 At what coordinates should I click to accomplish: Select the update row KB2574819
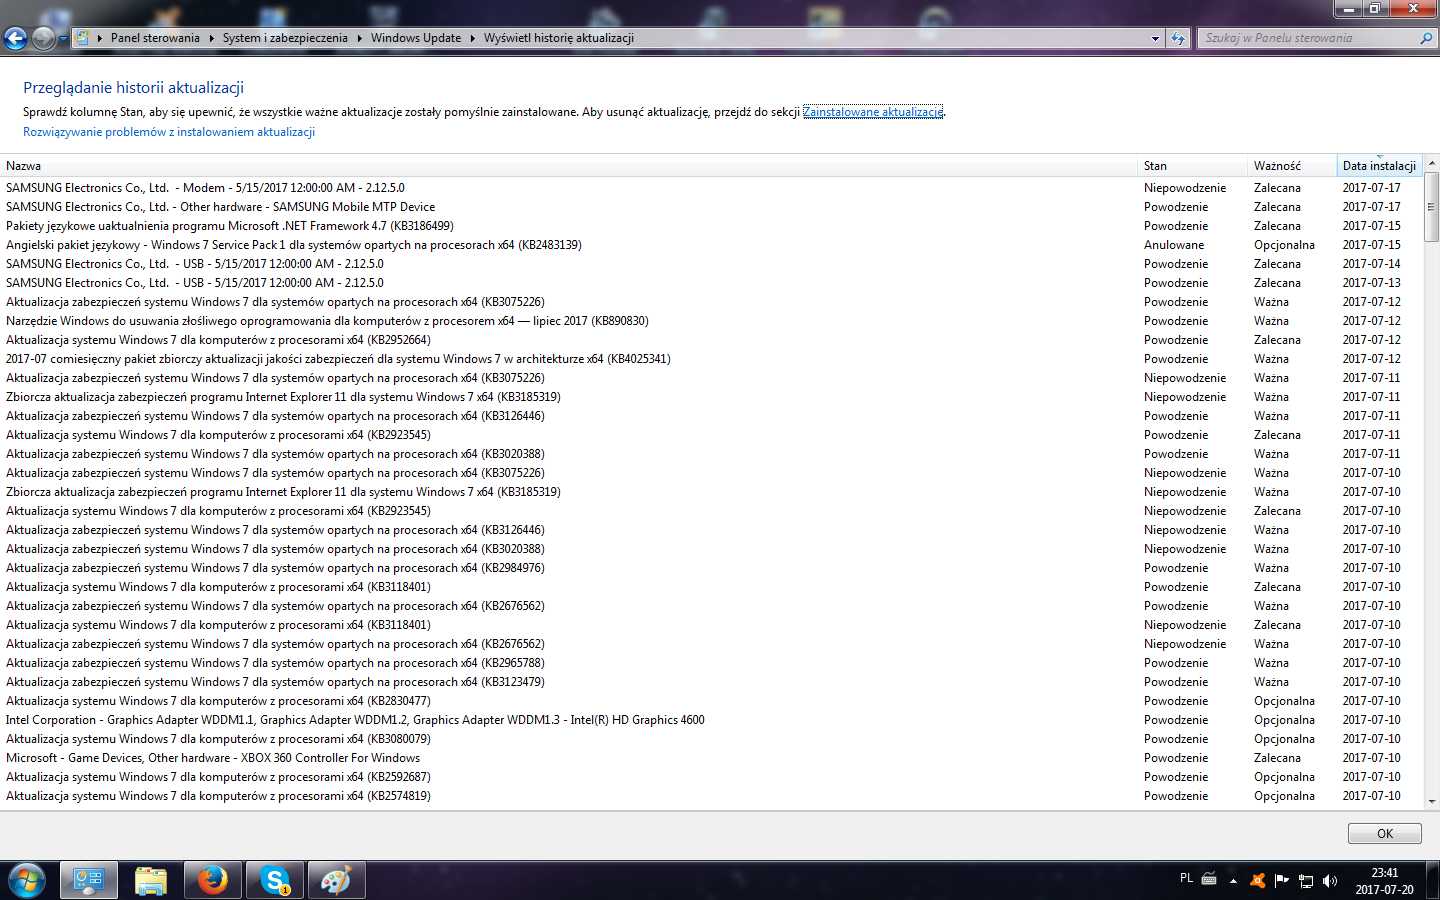711,796
